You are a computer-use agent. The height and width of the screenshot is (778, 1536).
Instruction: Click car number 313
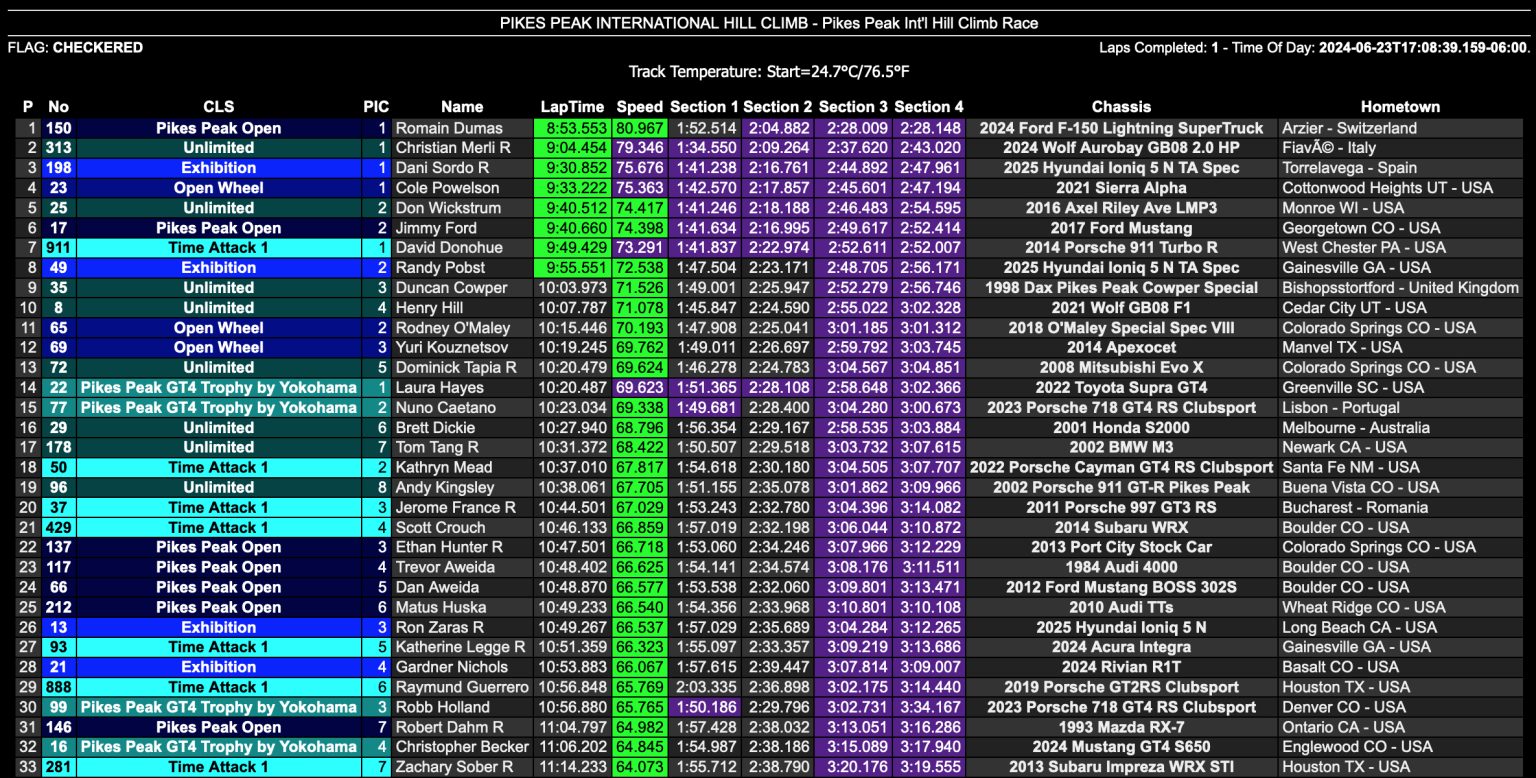[x=59, y=148]
